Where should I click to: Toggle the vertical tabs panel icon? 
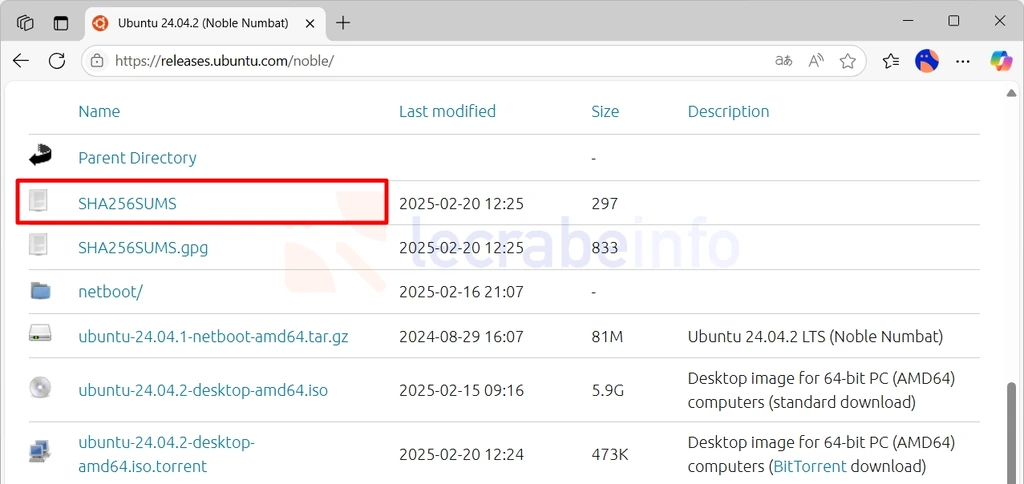[61, 23]
